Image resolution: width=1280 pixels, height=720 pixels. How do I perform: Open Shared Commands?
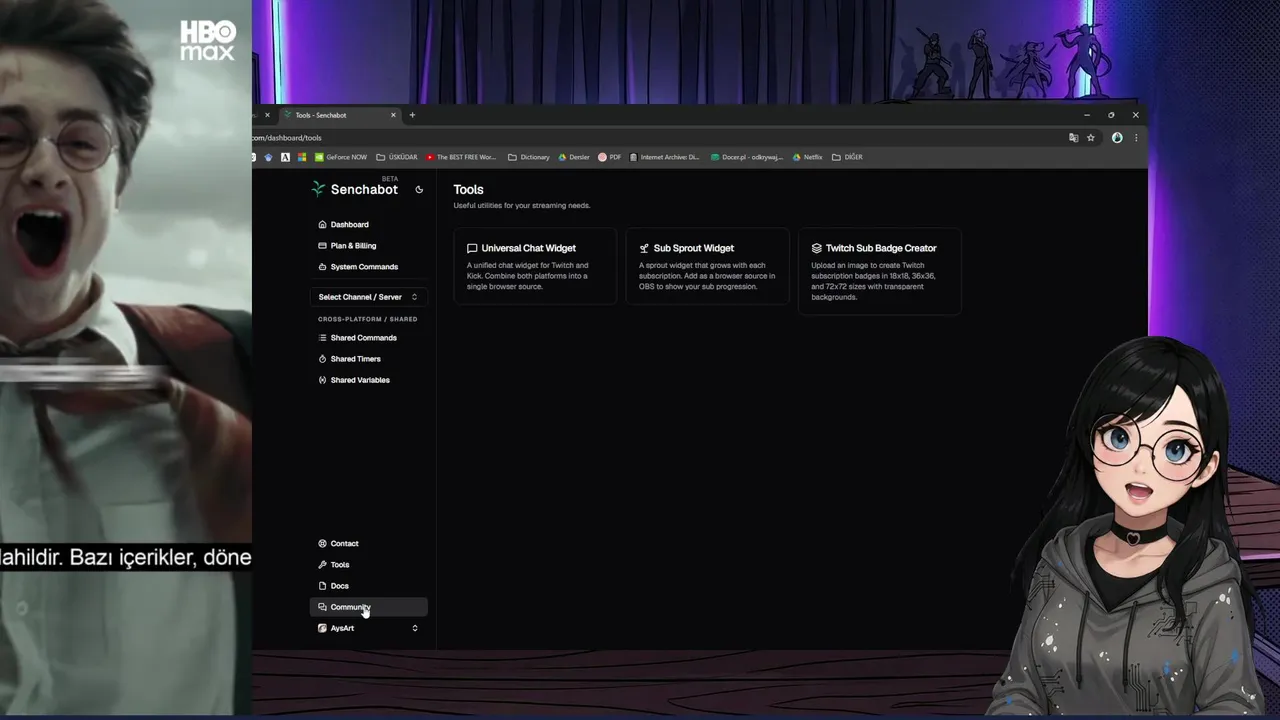click(368, 338)
